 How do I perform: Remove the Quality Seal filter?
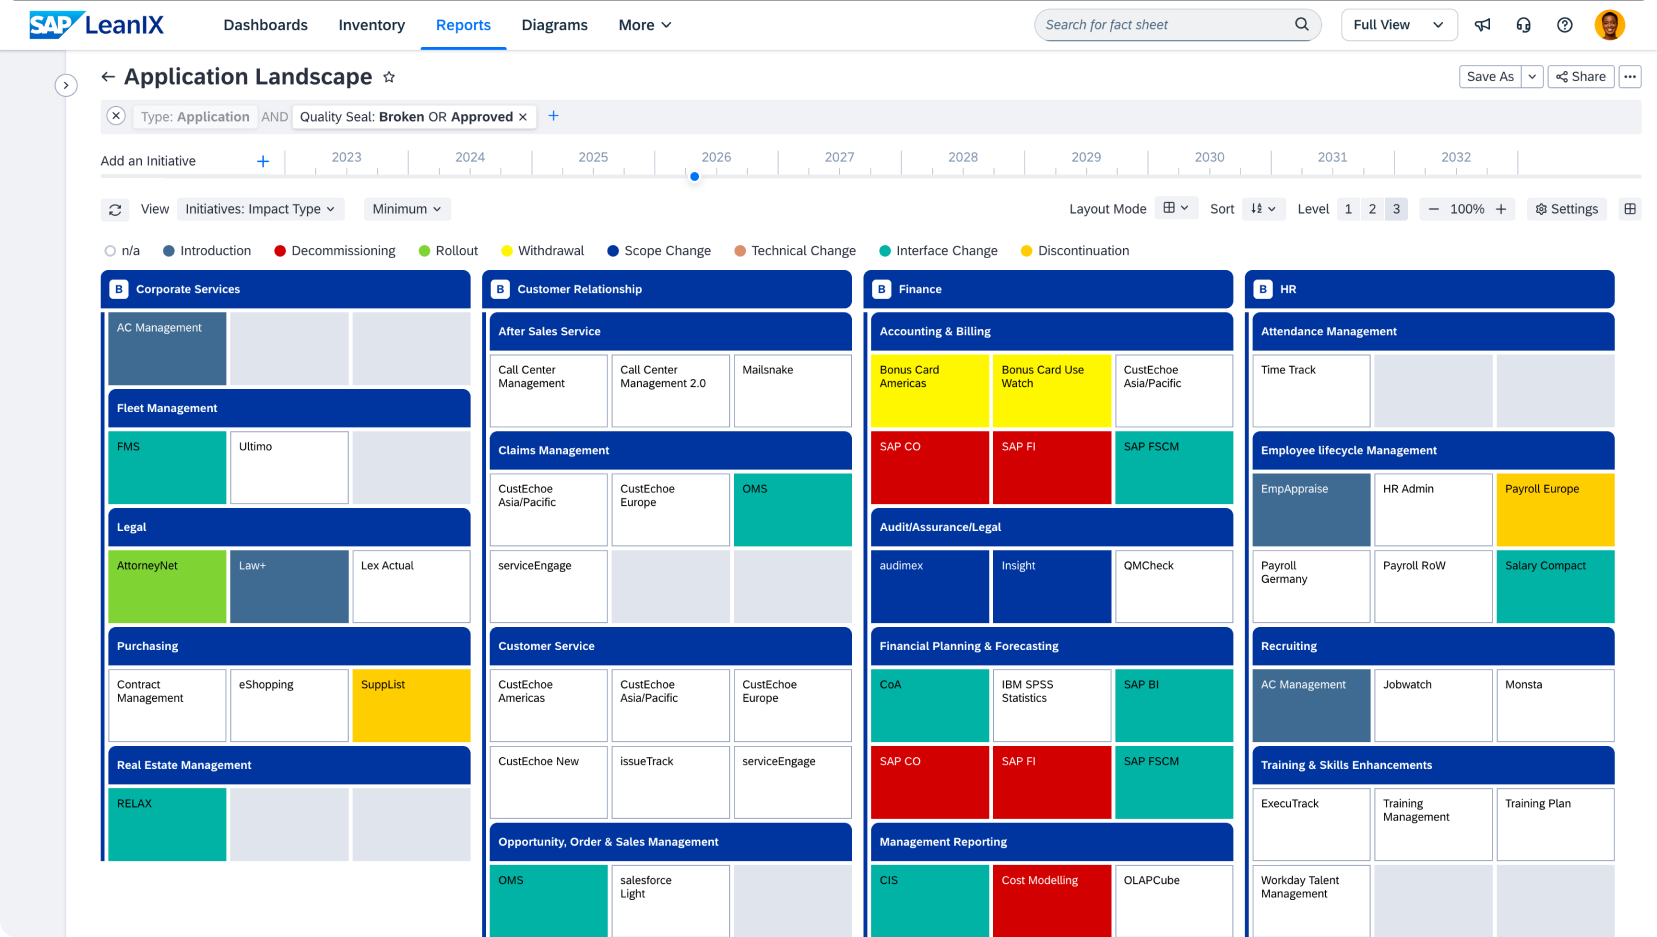tap(522, 117)
